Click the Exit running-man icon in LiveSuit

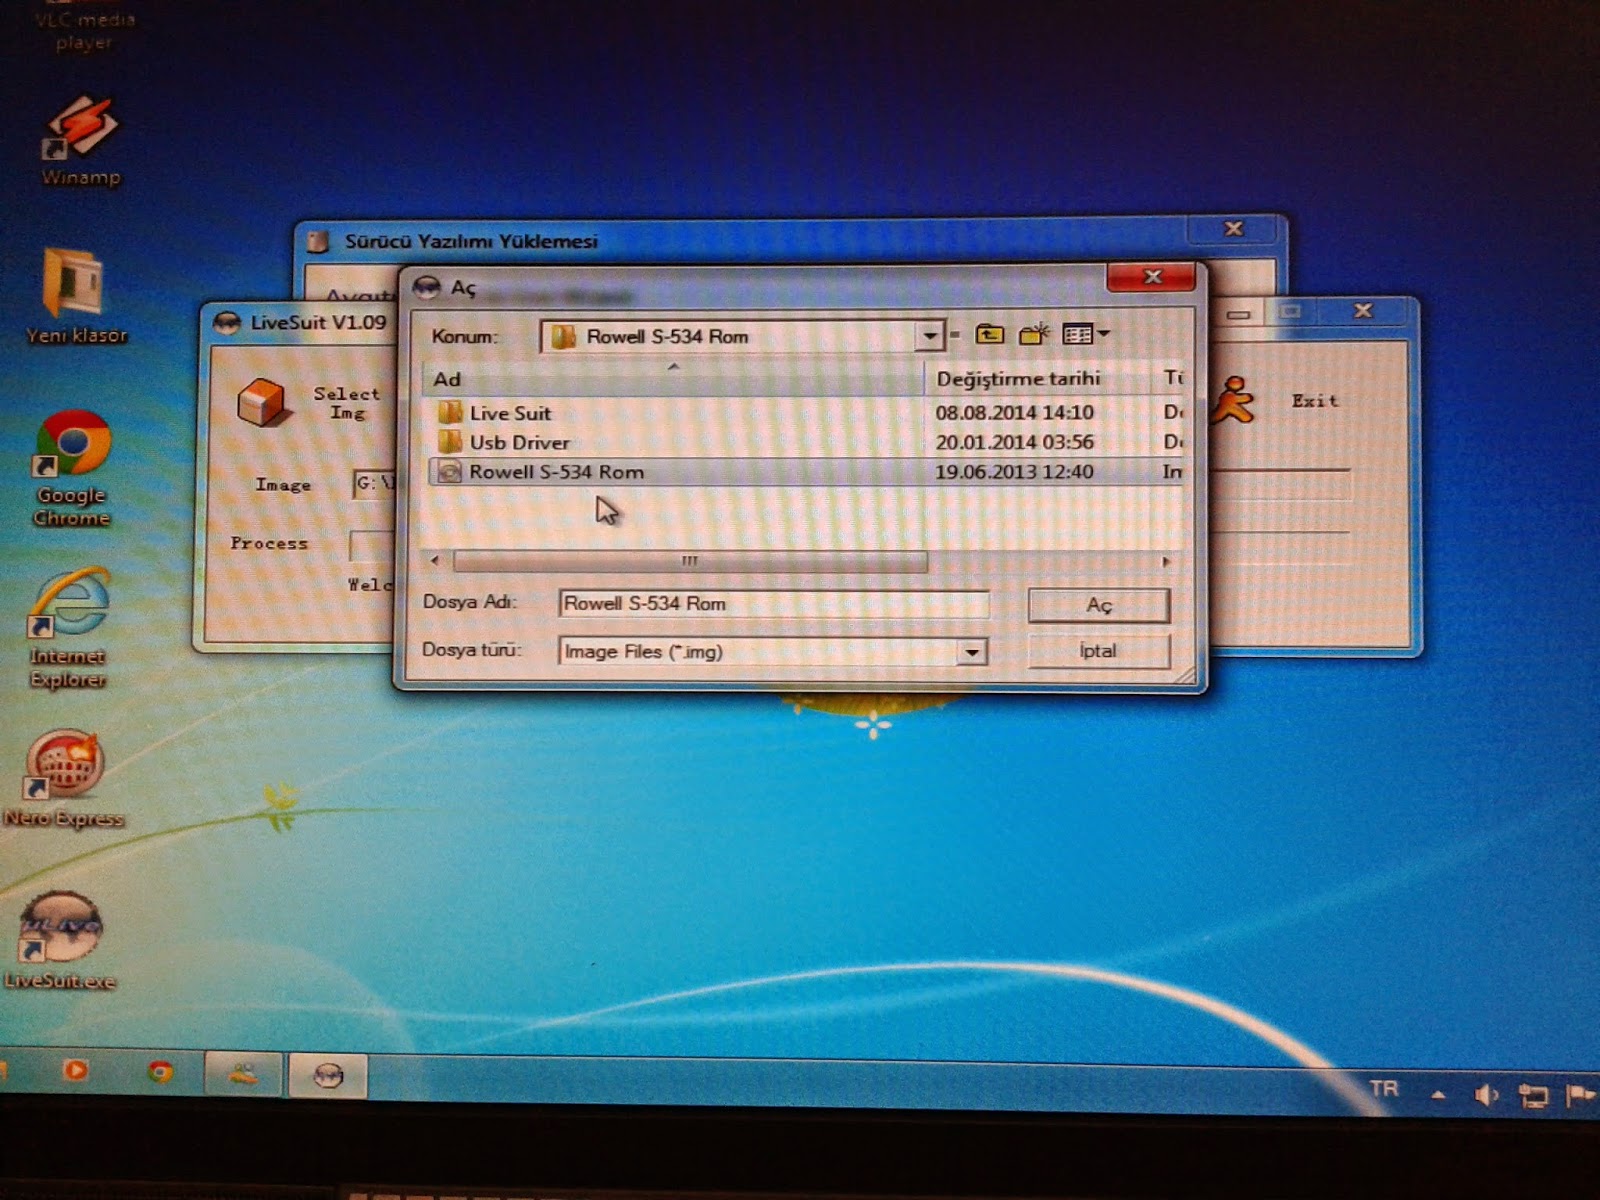tap(1235, 400)
